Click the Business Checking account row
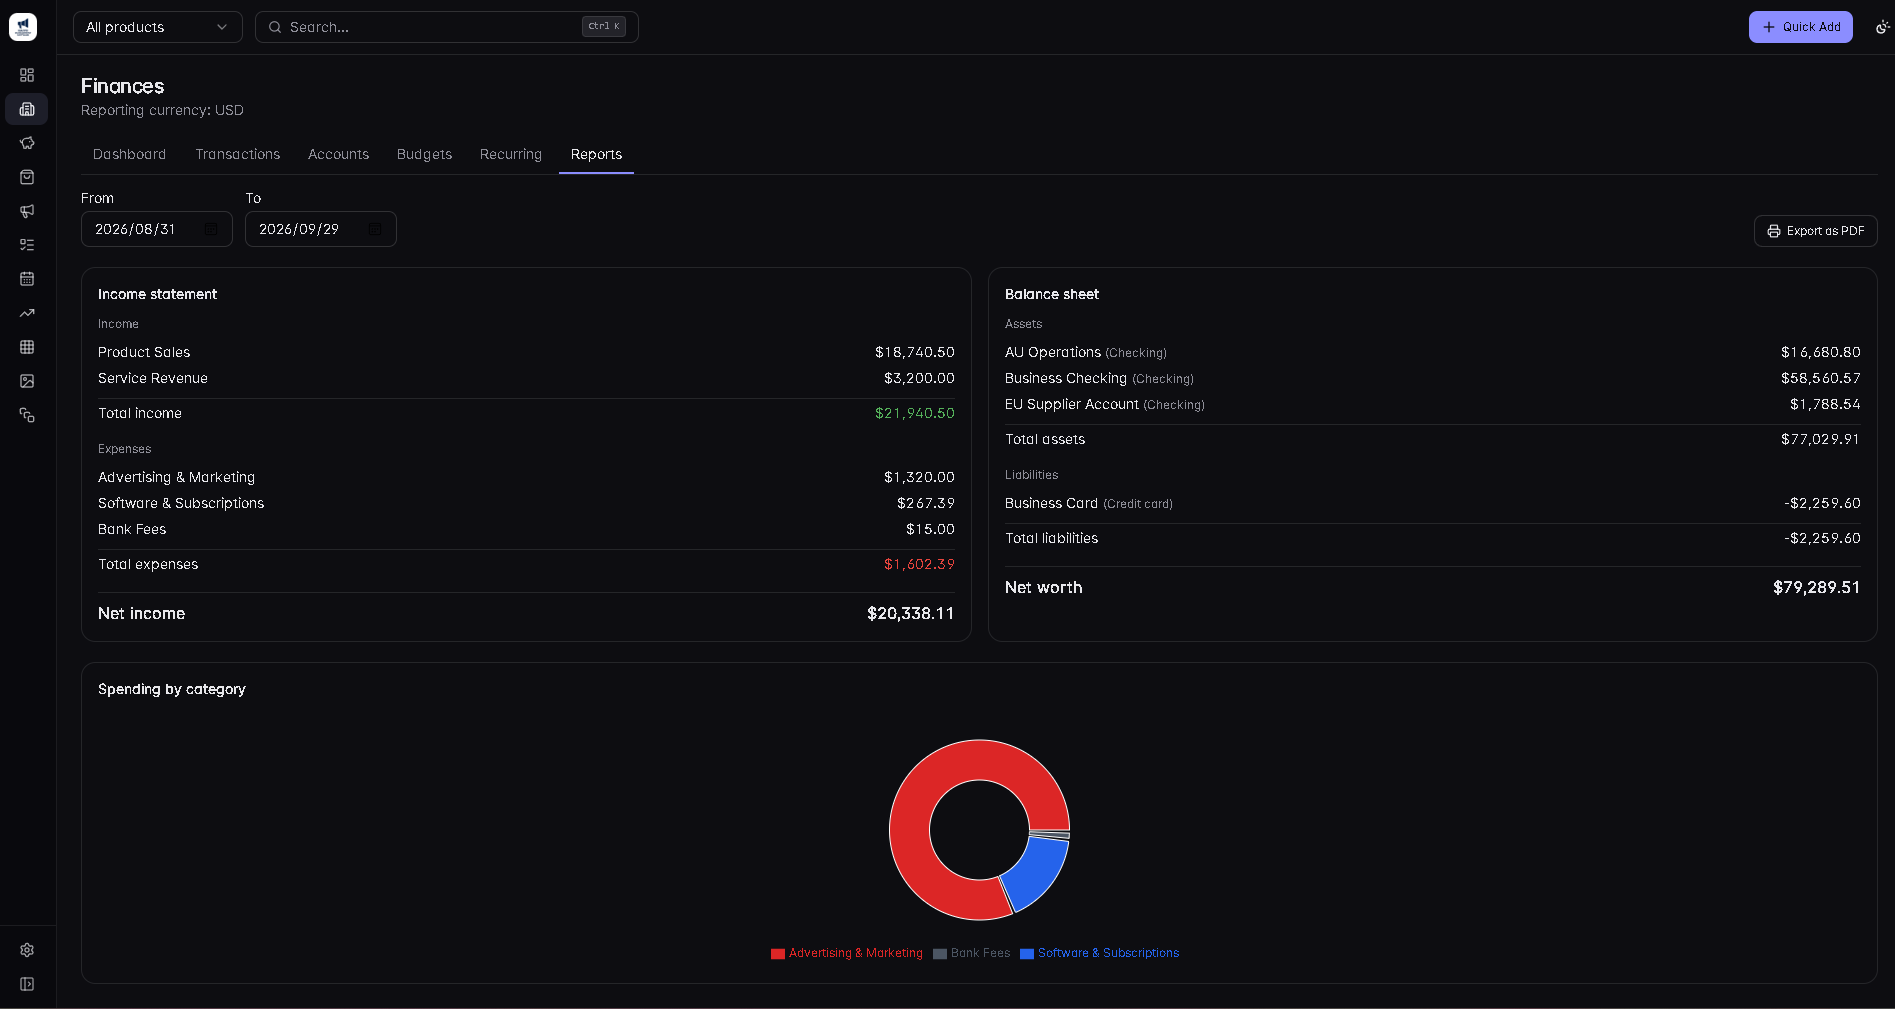The image size is (1895, 1009). (1433, 378)
